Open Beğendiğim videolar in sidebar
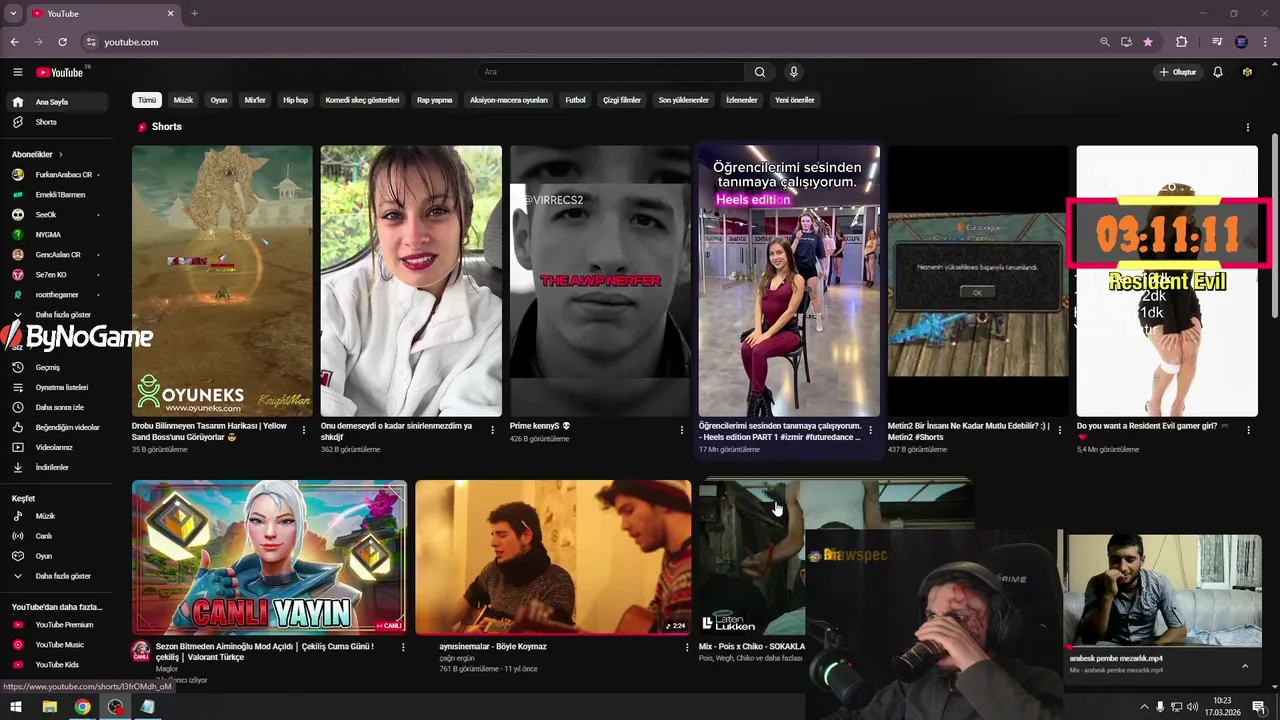This screenshot has width=1280, height=720. 60,427
